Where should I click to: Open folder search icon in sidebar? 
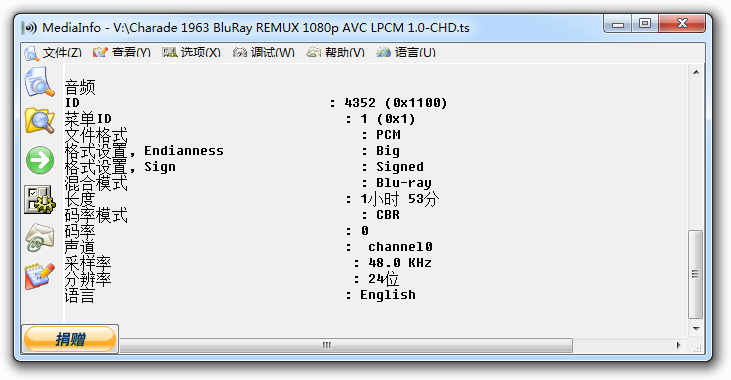tap(39, 121)
